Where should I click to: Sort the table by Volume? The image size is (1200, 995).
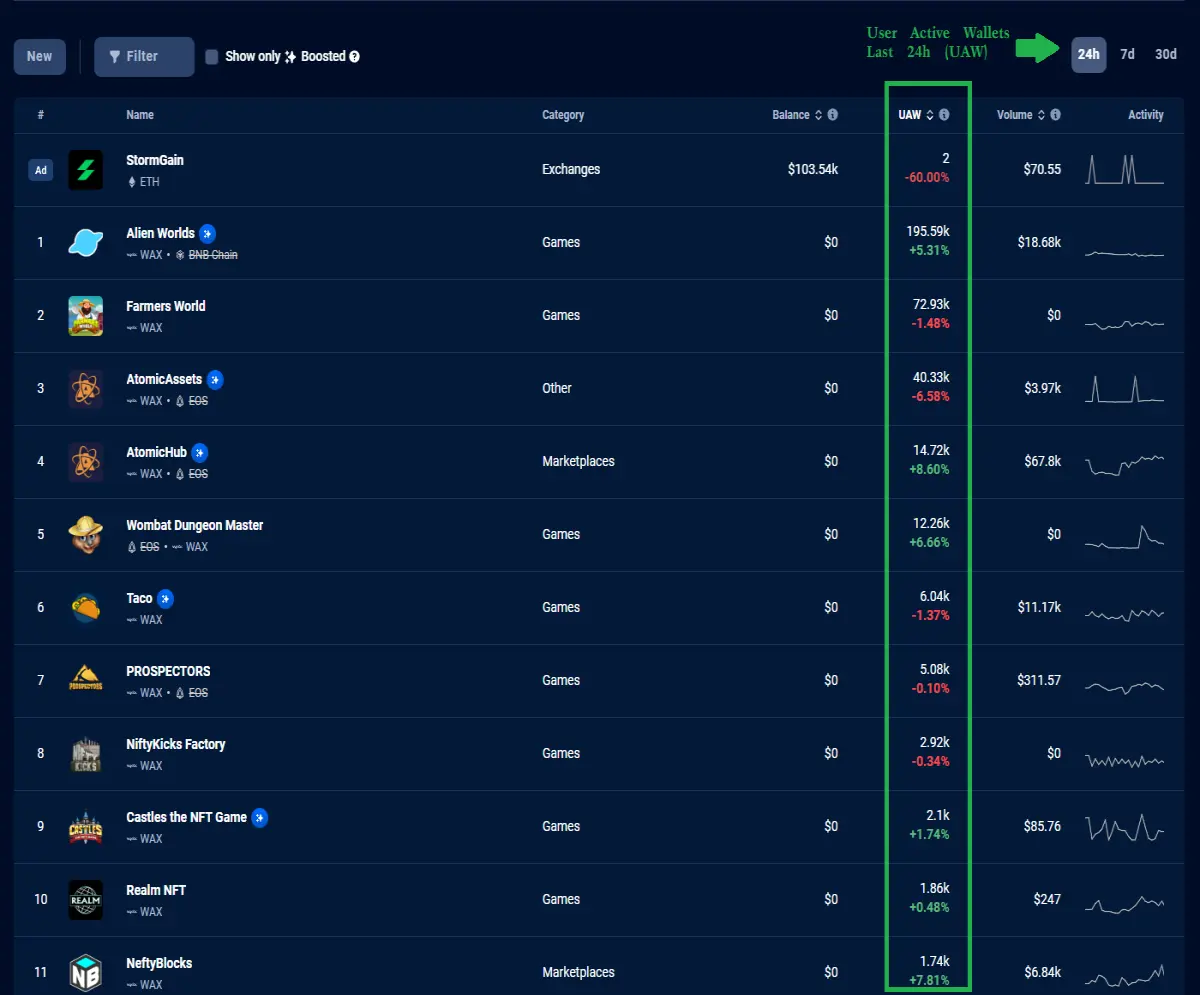click(x=1021, y=115)
